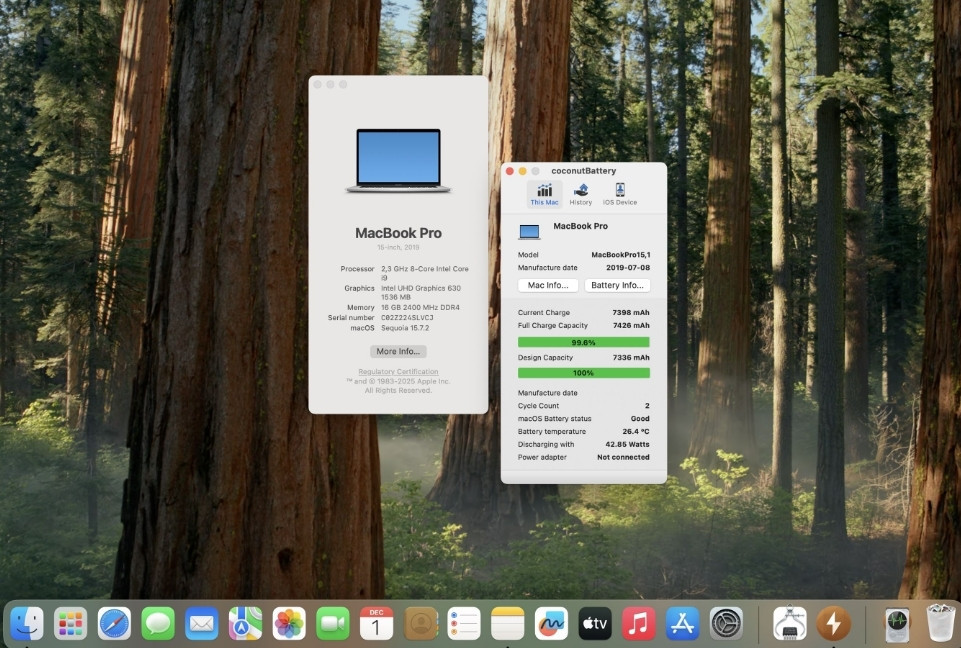Click the More Info... button
This screenshot has height=648, width=961.
pos(398,352)
